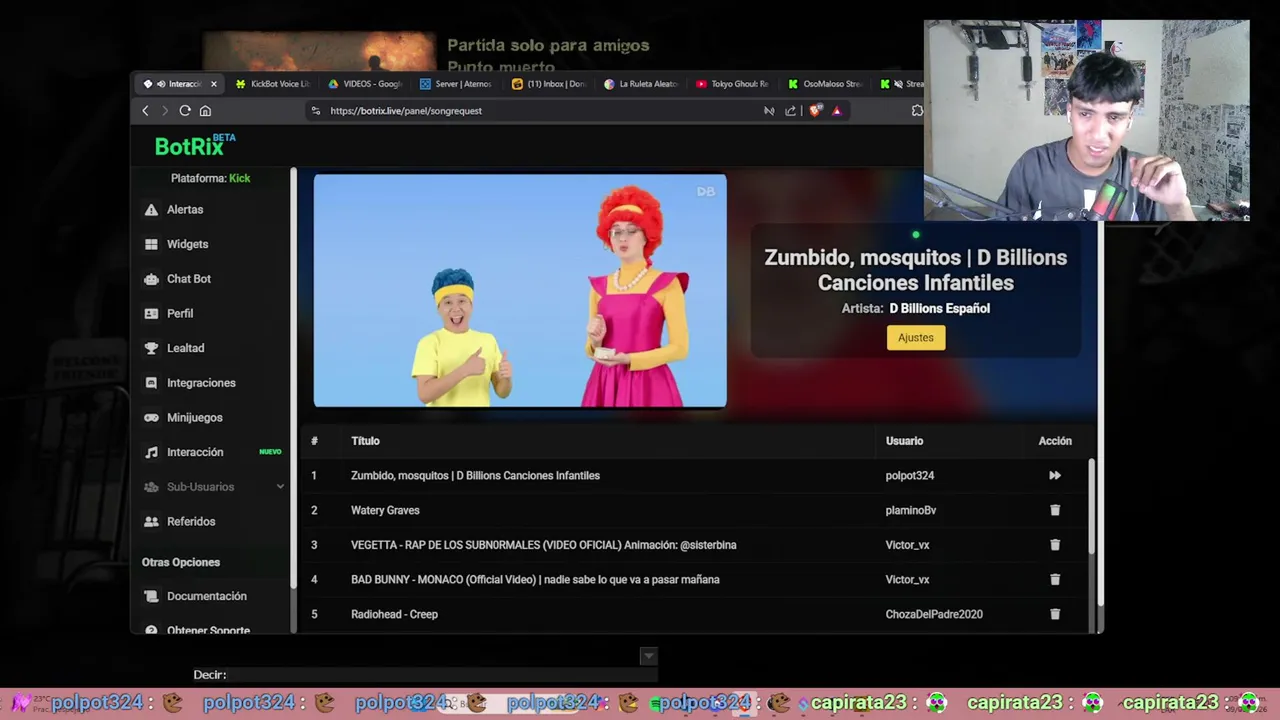Click the Brave shields icon
Viewport: 1280px width, 720px height.
(x=816, y=111)
